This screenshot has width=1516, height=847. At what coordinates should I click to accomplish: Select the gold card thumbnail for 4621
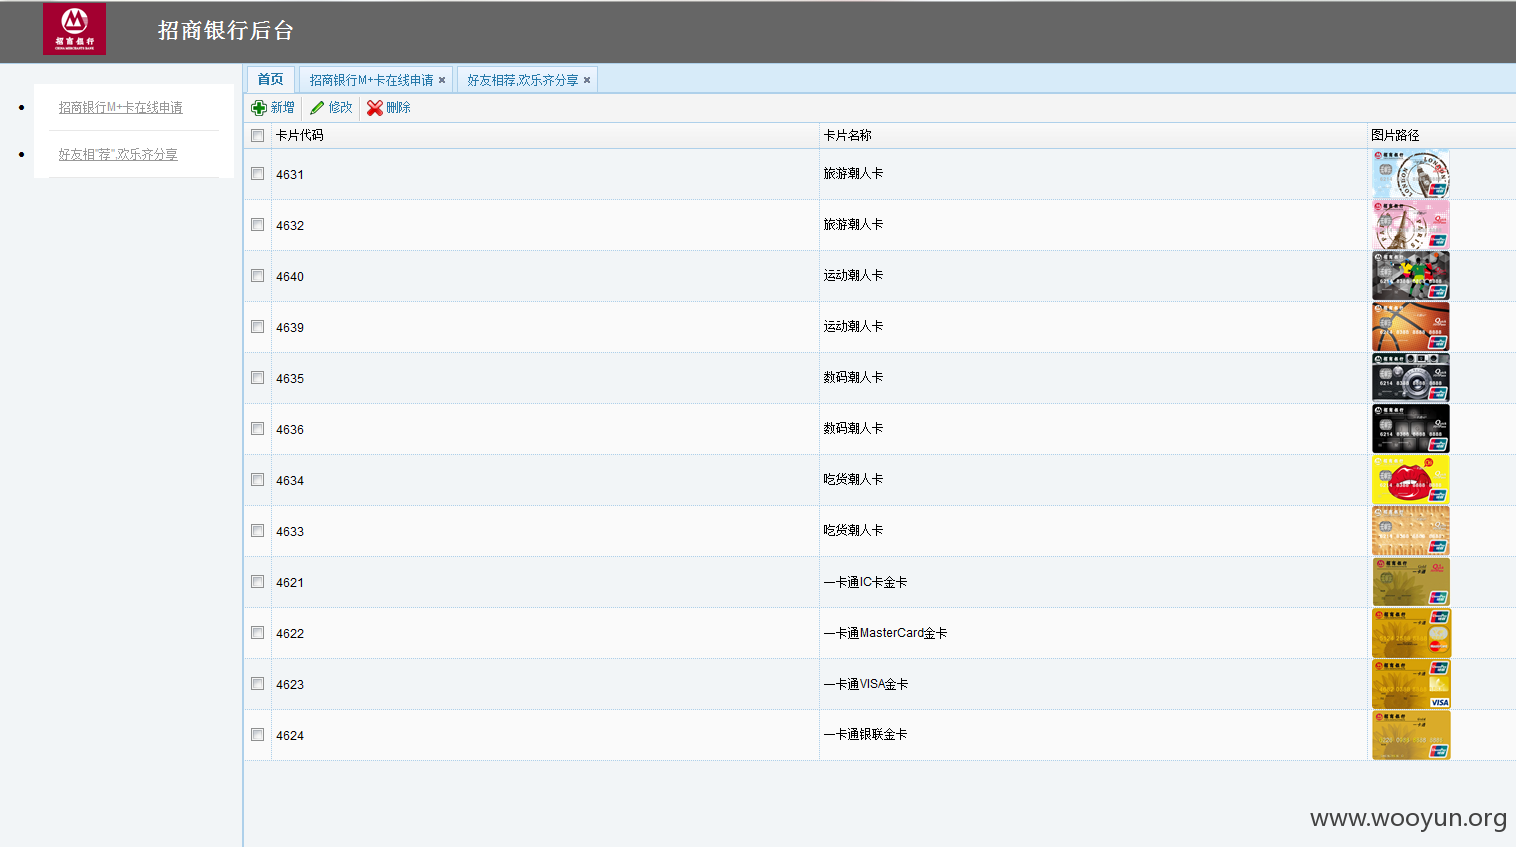click(1411, 582)
